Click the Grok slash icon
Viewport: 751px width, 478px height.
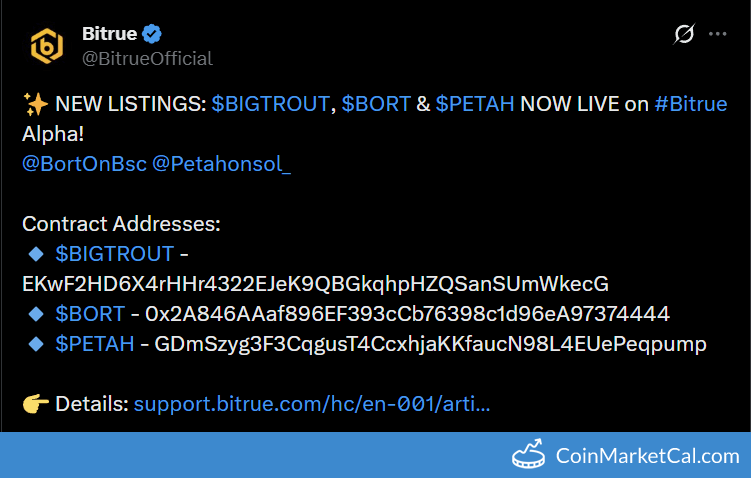684,34
